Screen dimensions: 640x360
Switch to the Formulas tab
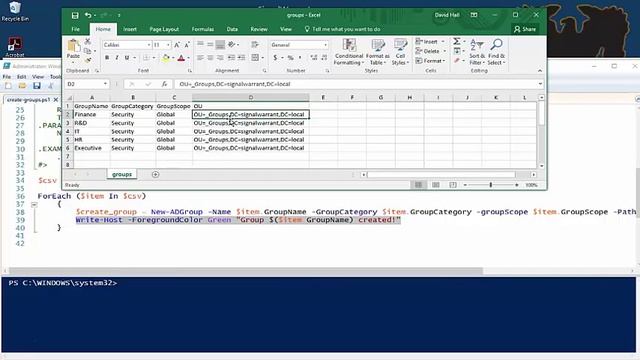click(x=202, y=29)
